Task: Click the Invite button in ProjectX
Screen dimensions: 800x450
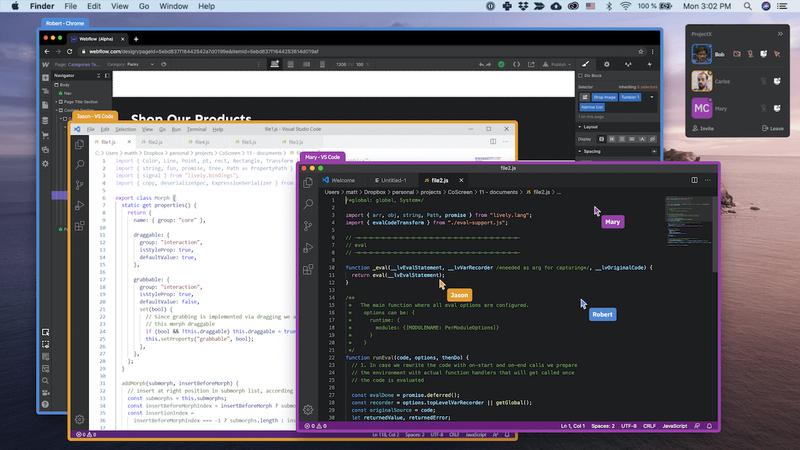Action: click(x=703, y=129)
